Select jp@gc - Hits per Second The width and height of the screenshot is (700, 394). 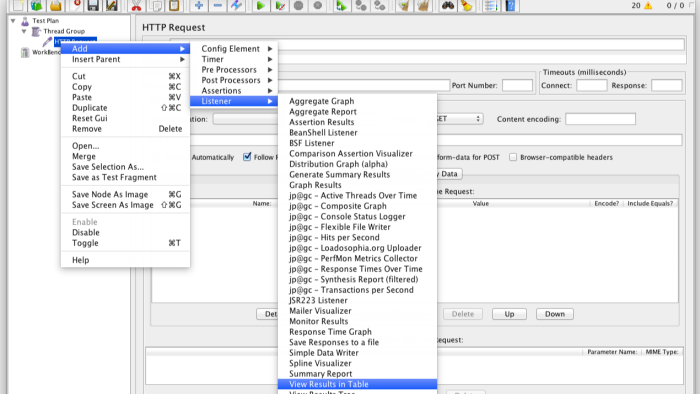[x=357, y=237]
